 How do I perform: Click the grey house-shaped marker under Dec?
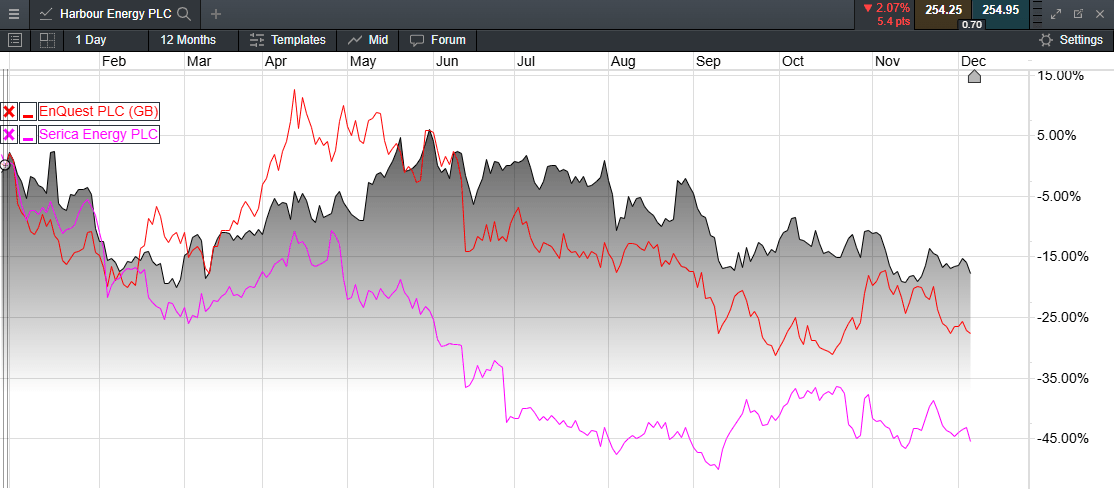tap(974, 77)
